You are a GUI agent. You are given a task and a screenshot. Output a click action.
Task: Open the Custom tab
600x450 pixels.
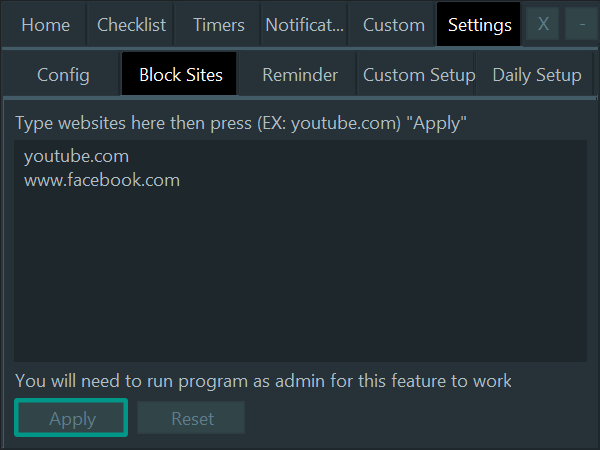[393, 25]
